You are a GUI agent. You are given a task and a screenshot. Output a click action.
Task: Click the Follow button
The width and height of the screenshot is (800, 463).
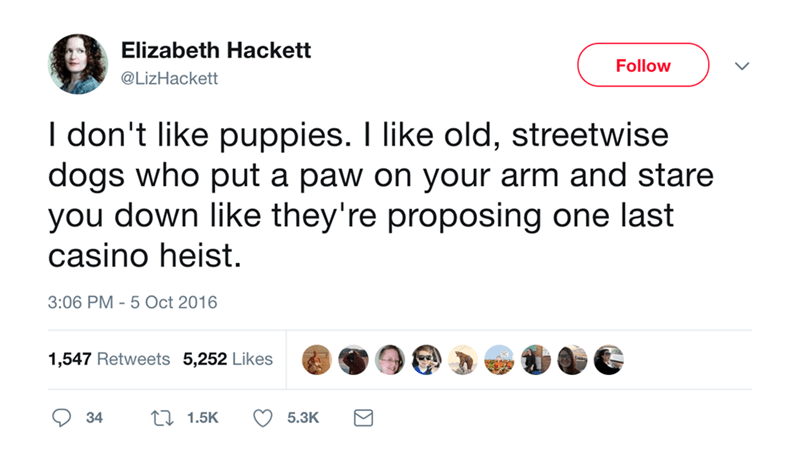tap(643, 65)
